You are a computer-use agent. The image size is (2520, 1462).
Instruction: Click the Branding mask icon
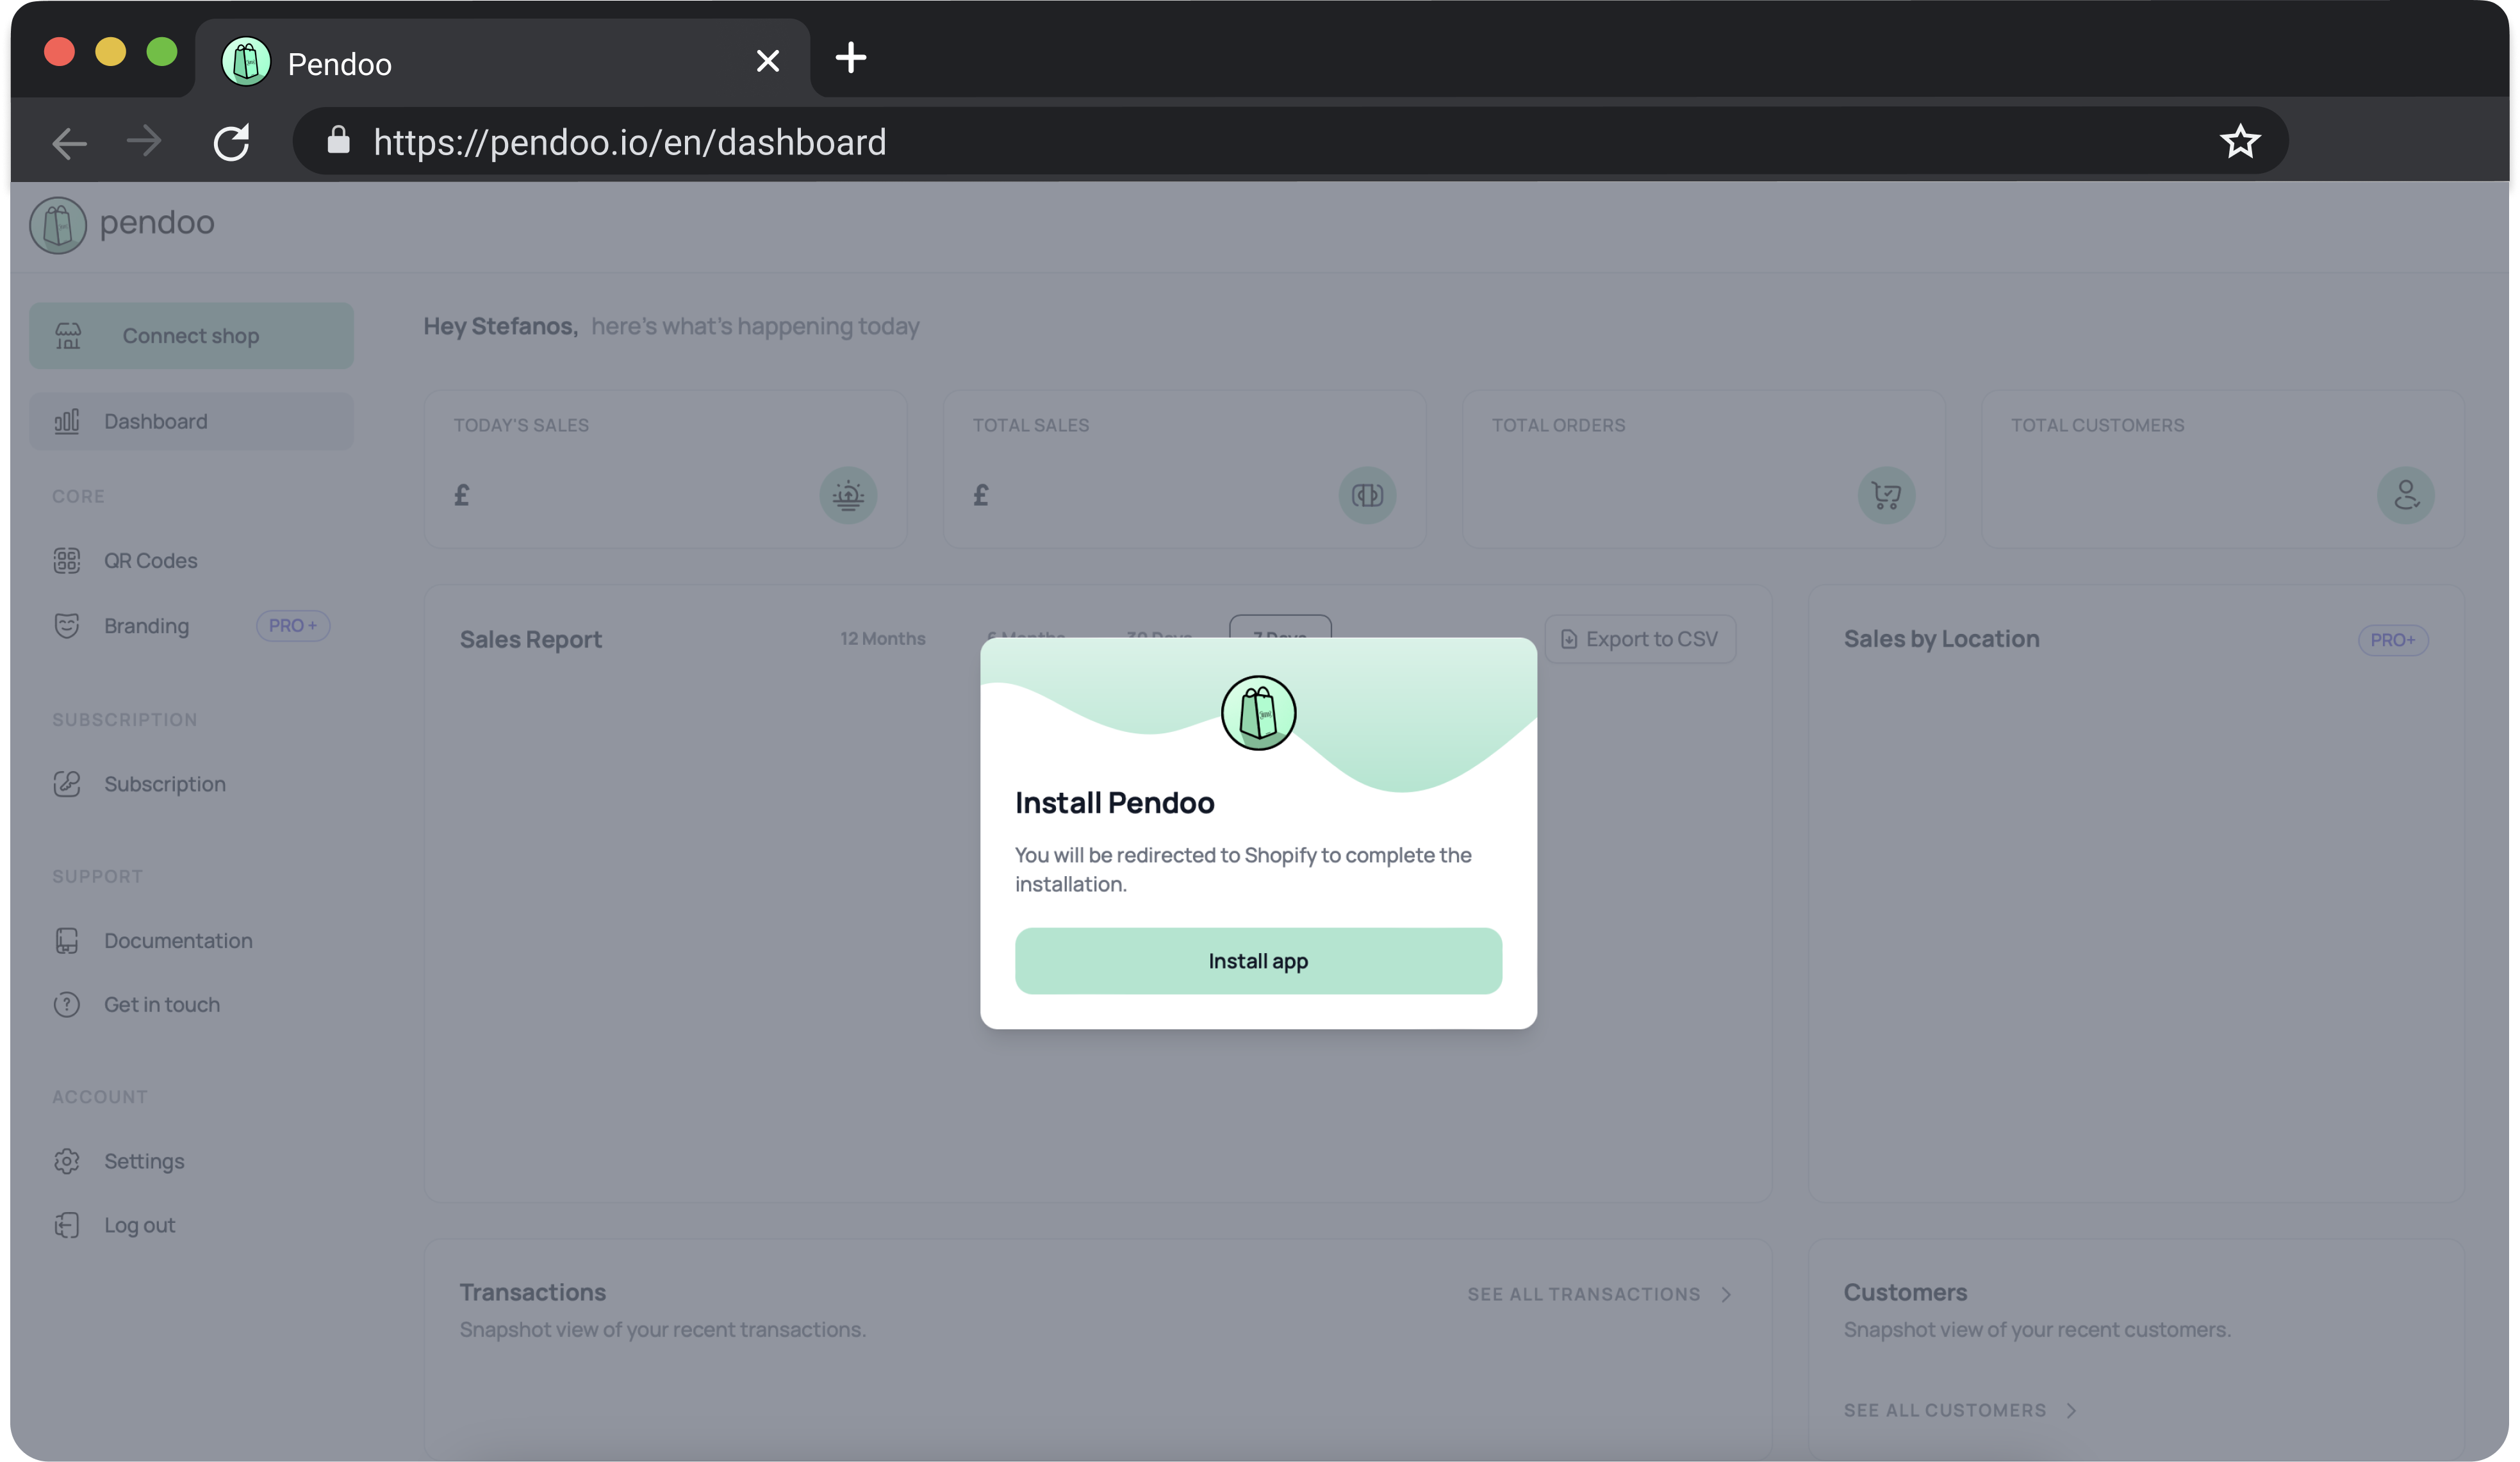point(67,625)
